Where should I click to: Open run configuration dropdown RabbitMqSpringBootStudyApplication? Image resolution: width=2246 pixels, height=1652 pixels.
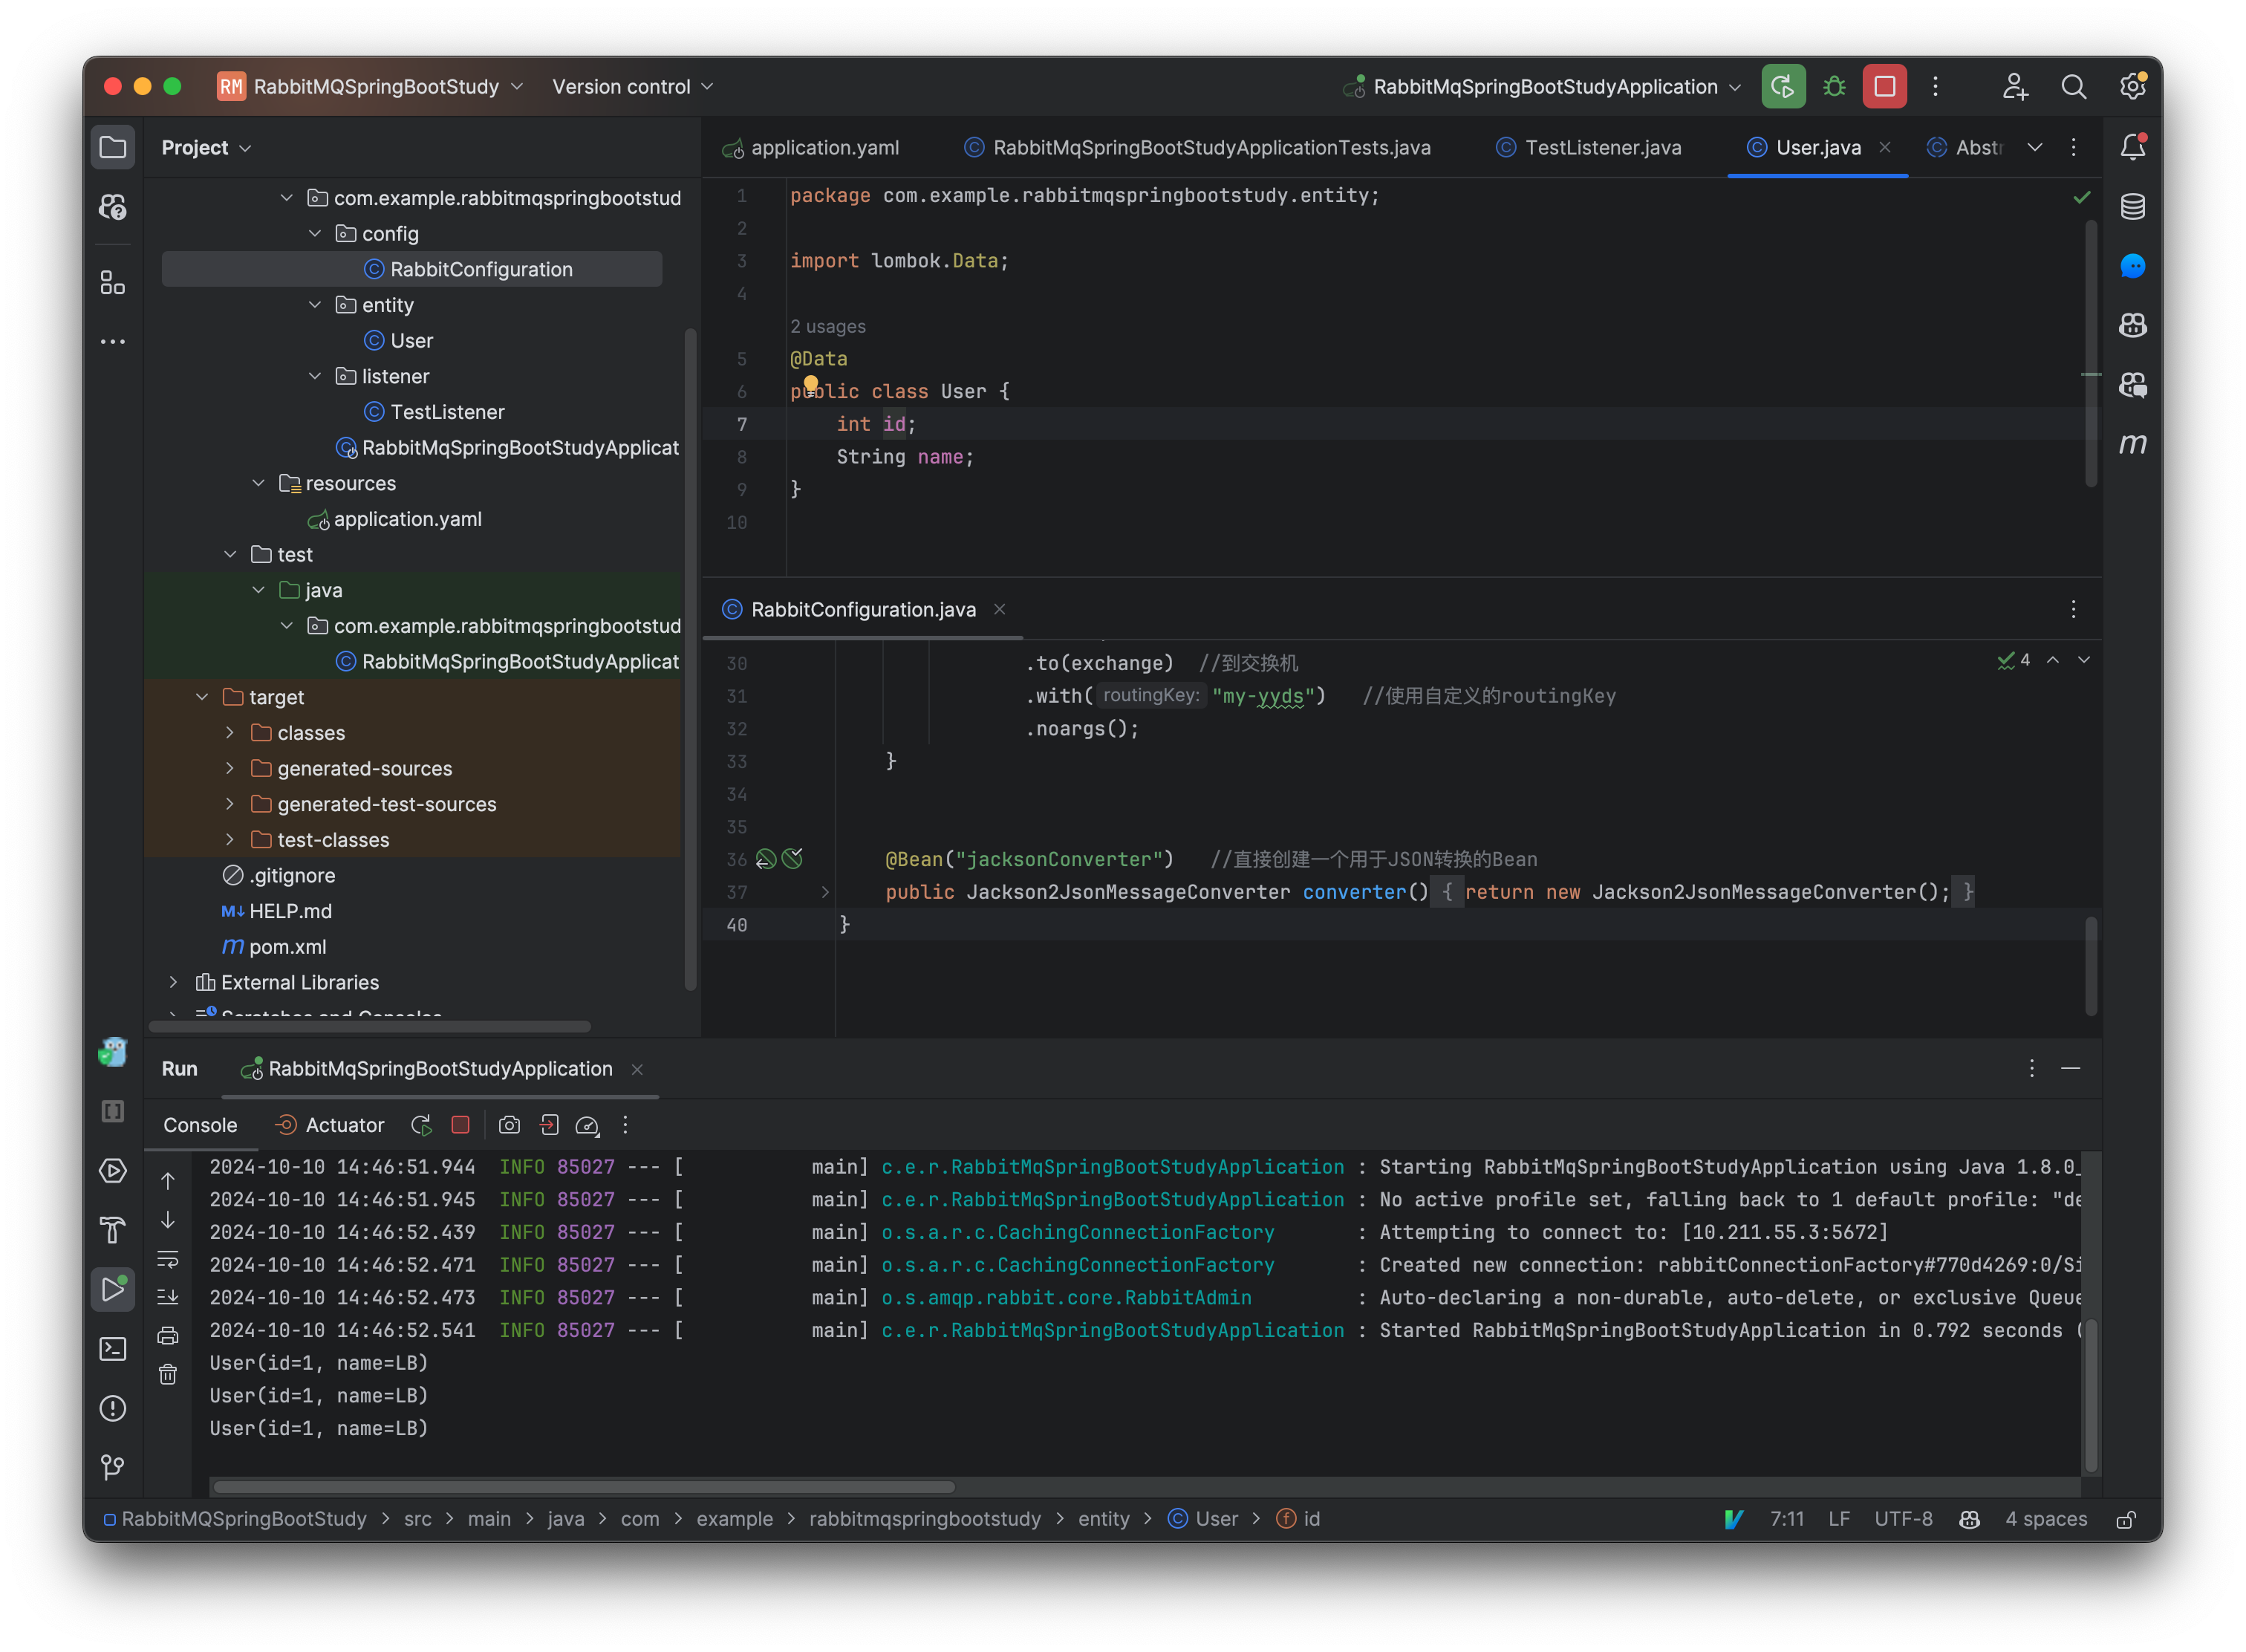click(1545, 87)
